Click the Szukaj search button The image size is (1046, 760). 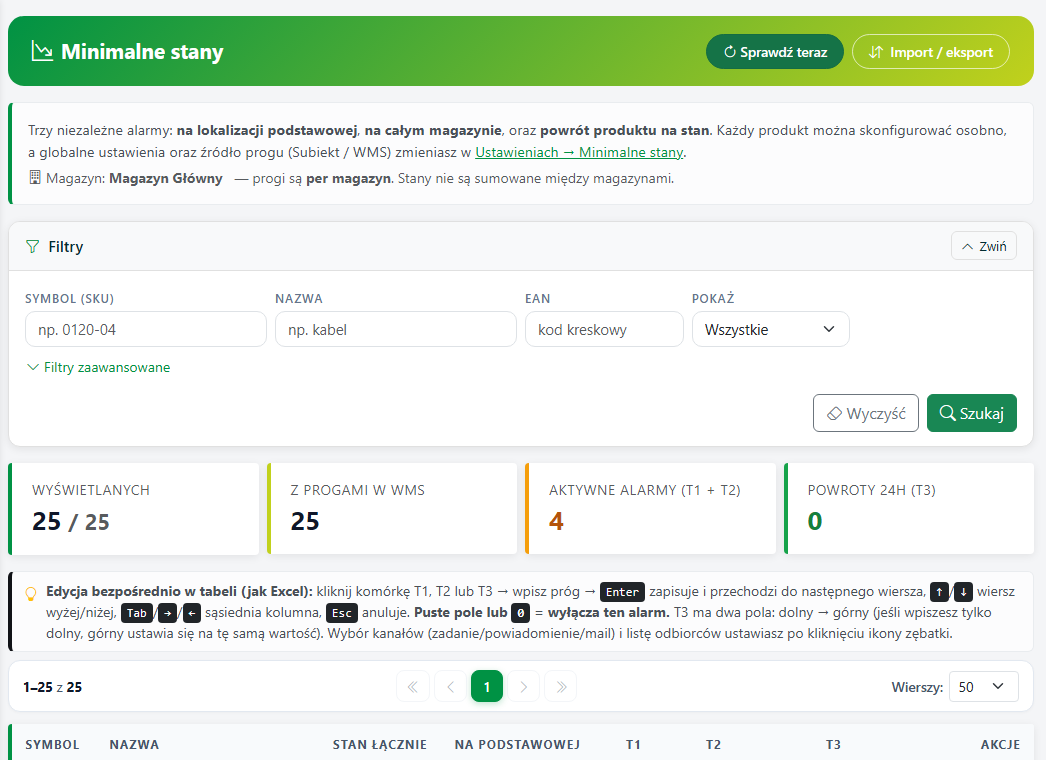[x=971, y=413]
